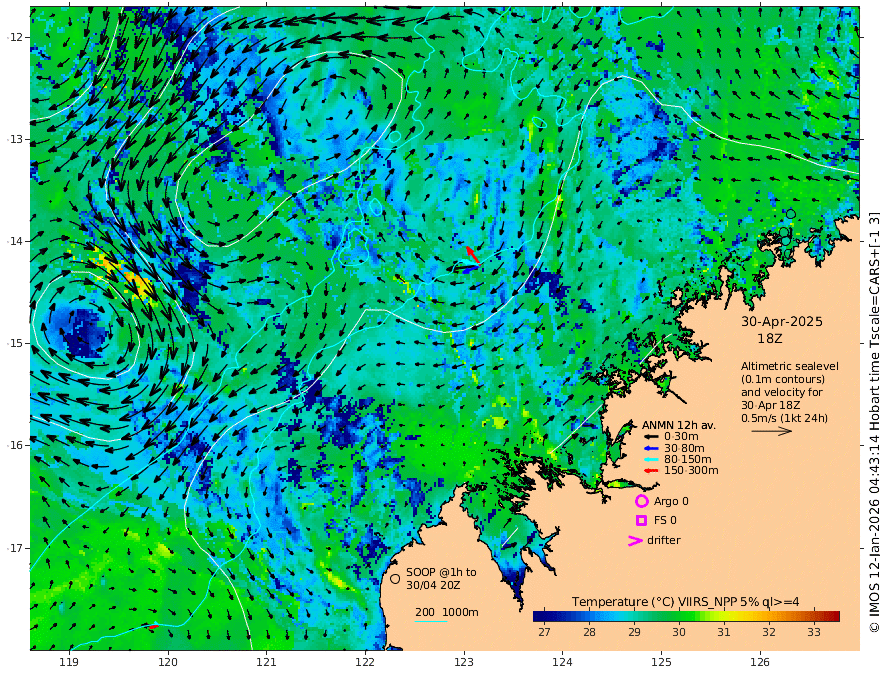Click the red marker near 120E bottom edge
The width and height of the screenshot is (880, 680).
(x=153, y=626)
